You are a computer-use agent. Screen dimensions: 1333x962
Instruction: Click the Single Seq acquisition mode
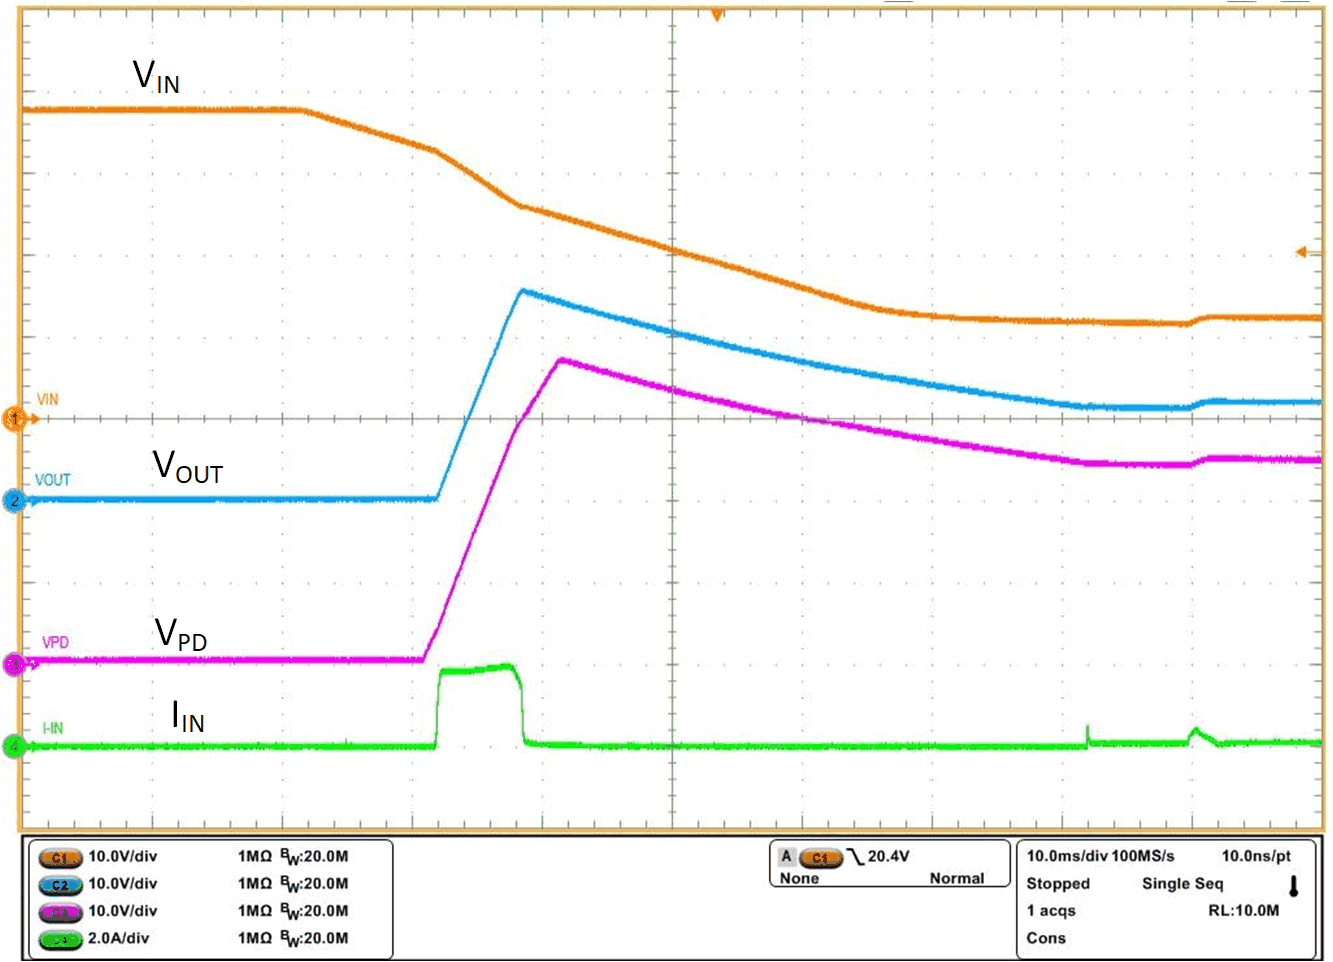coord(1182,884)
